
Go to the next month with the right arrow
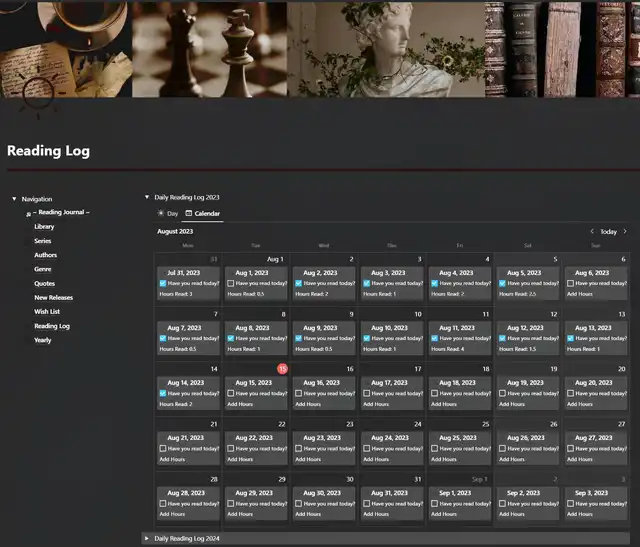[625, 231]
